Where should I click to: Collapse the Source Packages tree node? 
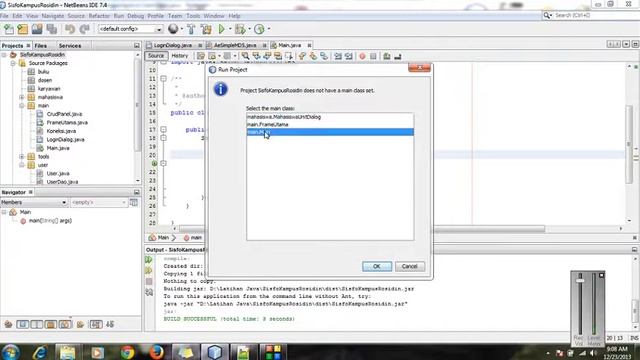(13, 63)
